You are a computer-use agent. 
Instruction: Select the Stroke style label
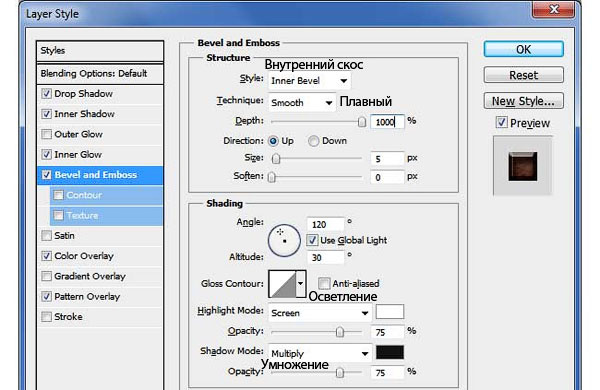click(68, 317)
